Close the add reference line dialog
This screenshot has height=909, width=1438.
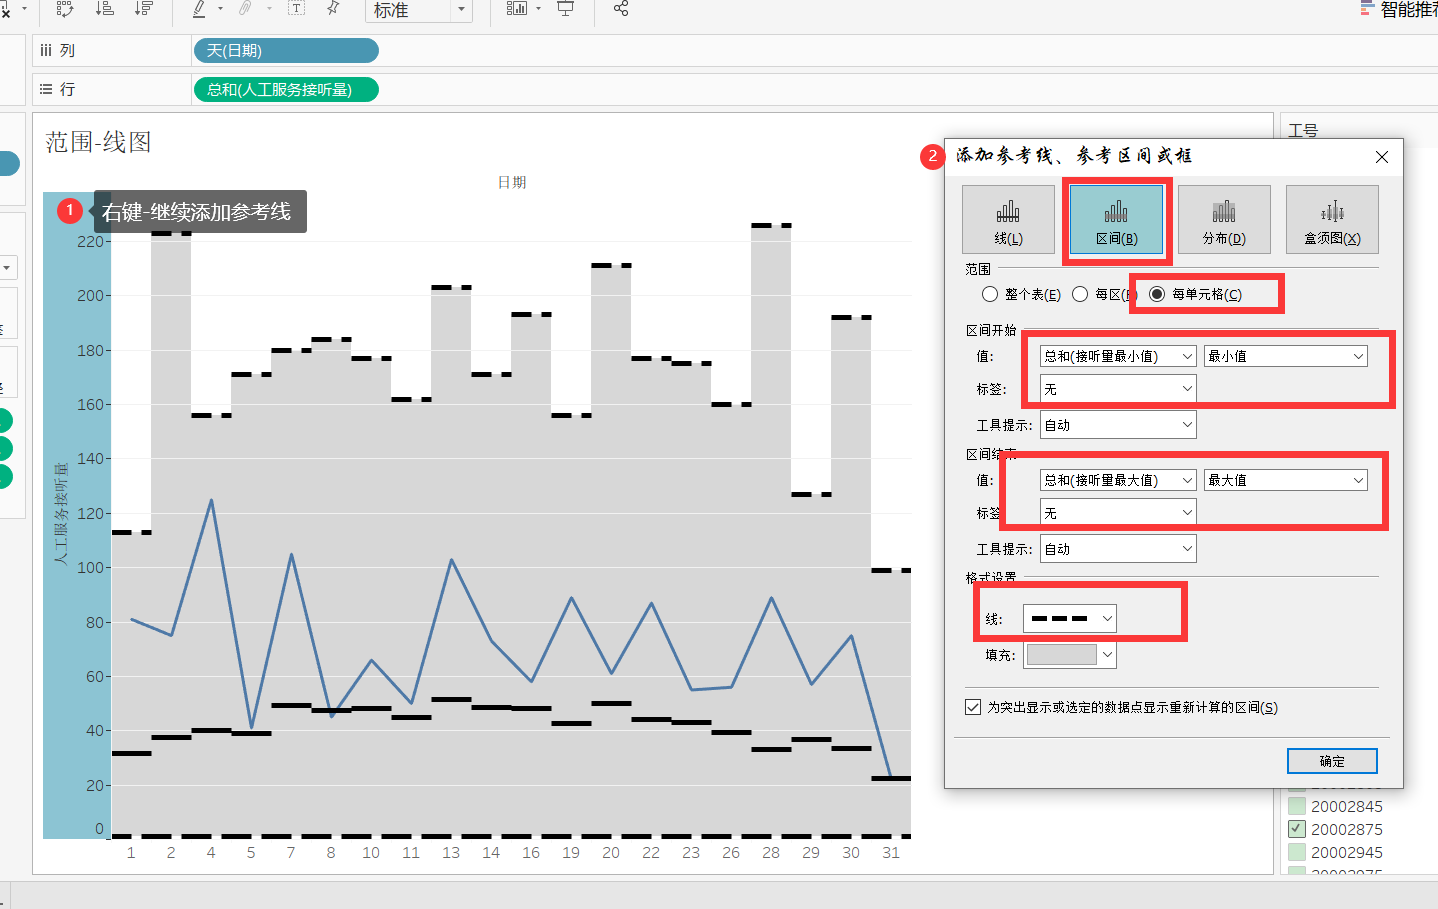[x=1382, y=157]
